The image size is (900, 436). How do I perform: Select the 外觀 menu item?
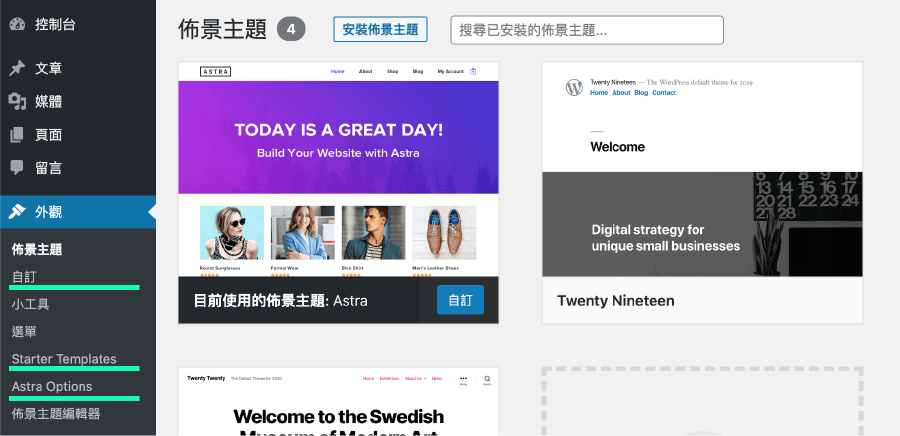tap(78, 212)
